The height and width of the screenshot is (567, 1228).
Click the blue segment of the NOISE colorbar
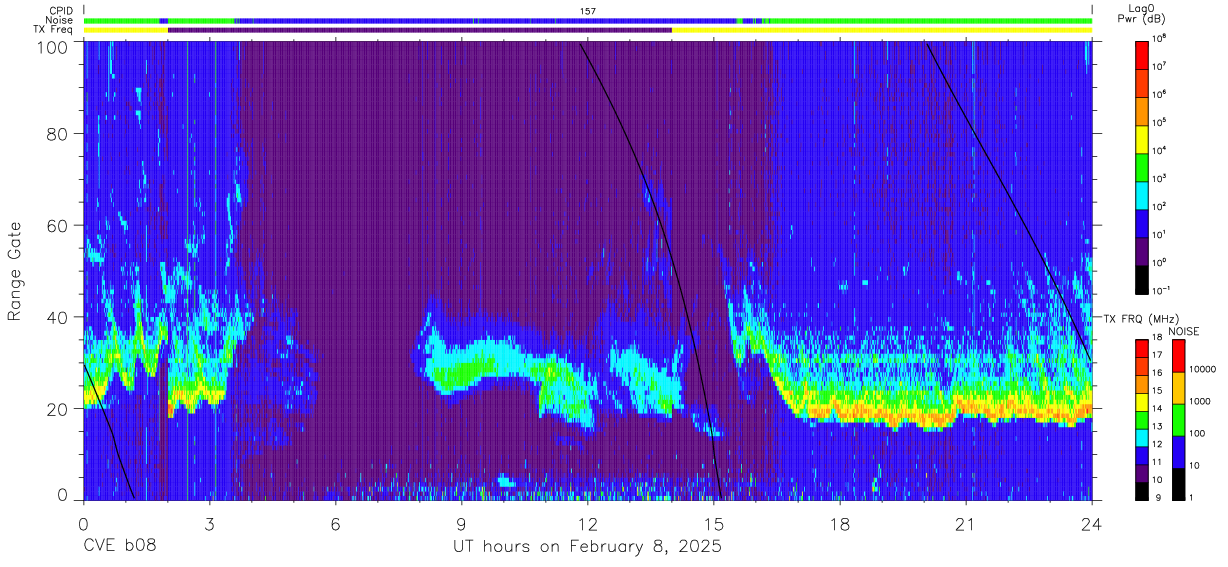[x=1178, y=451]
